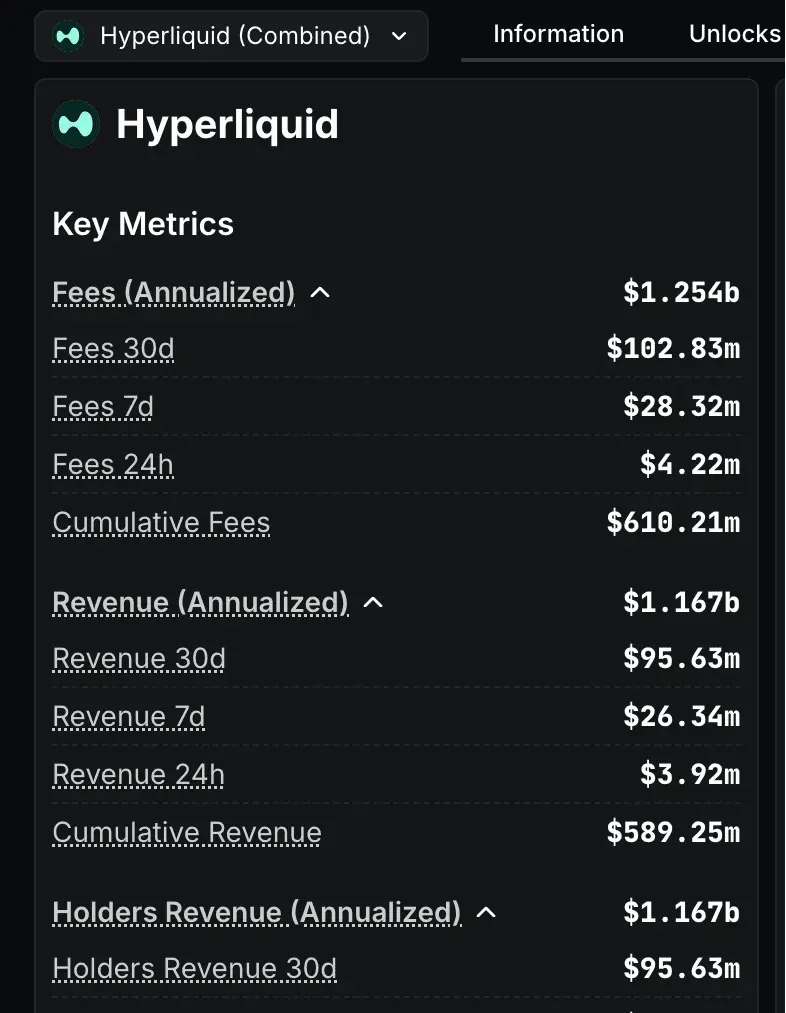
Task: Click the Hyperliquid logo beside the heading
Action: tap(76, 124)
